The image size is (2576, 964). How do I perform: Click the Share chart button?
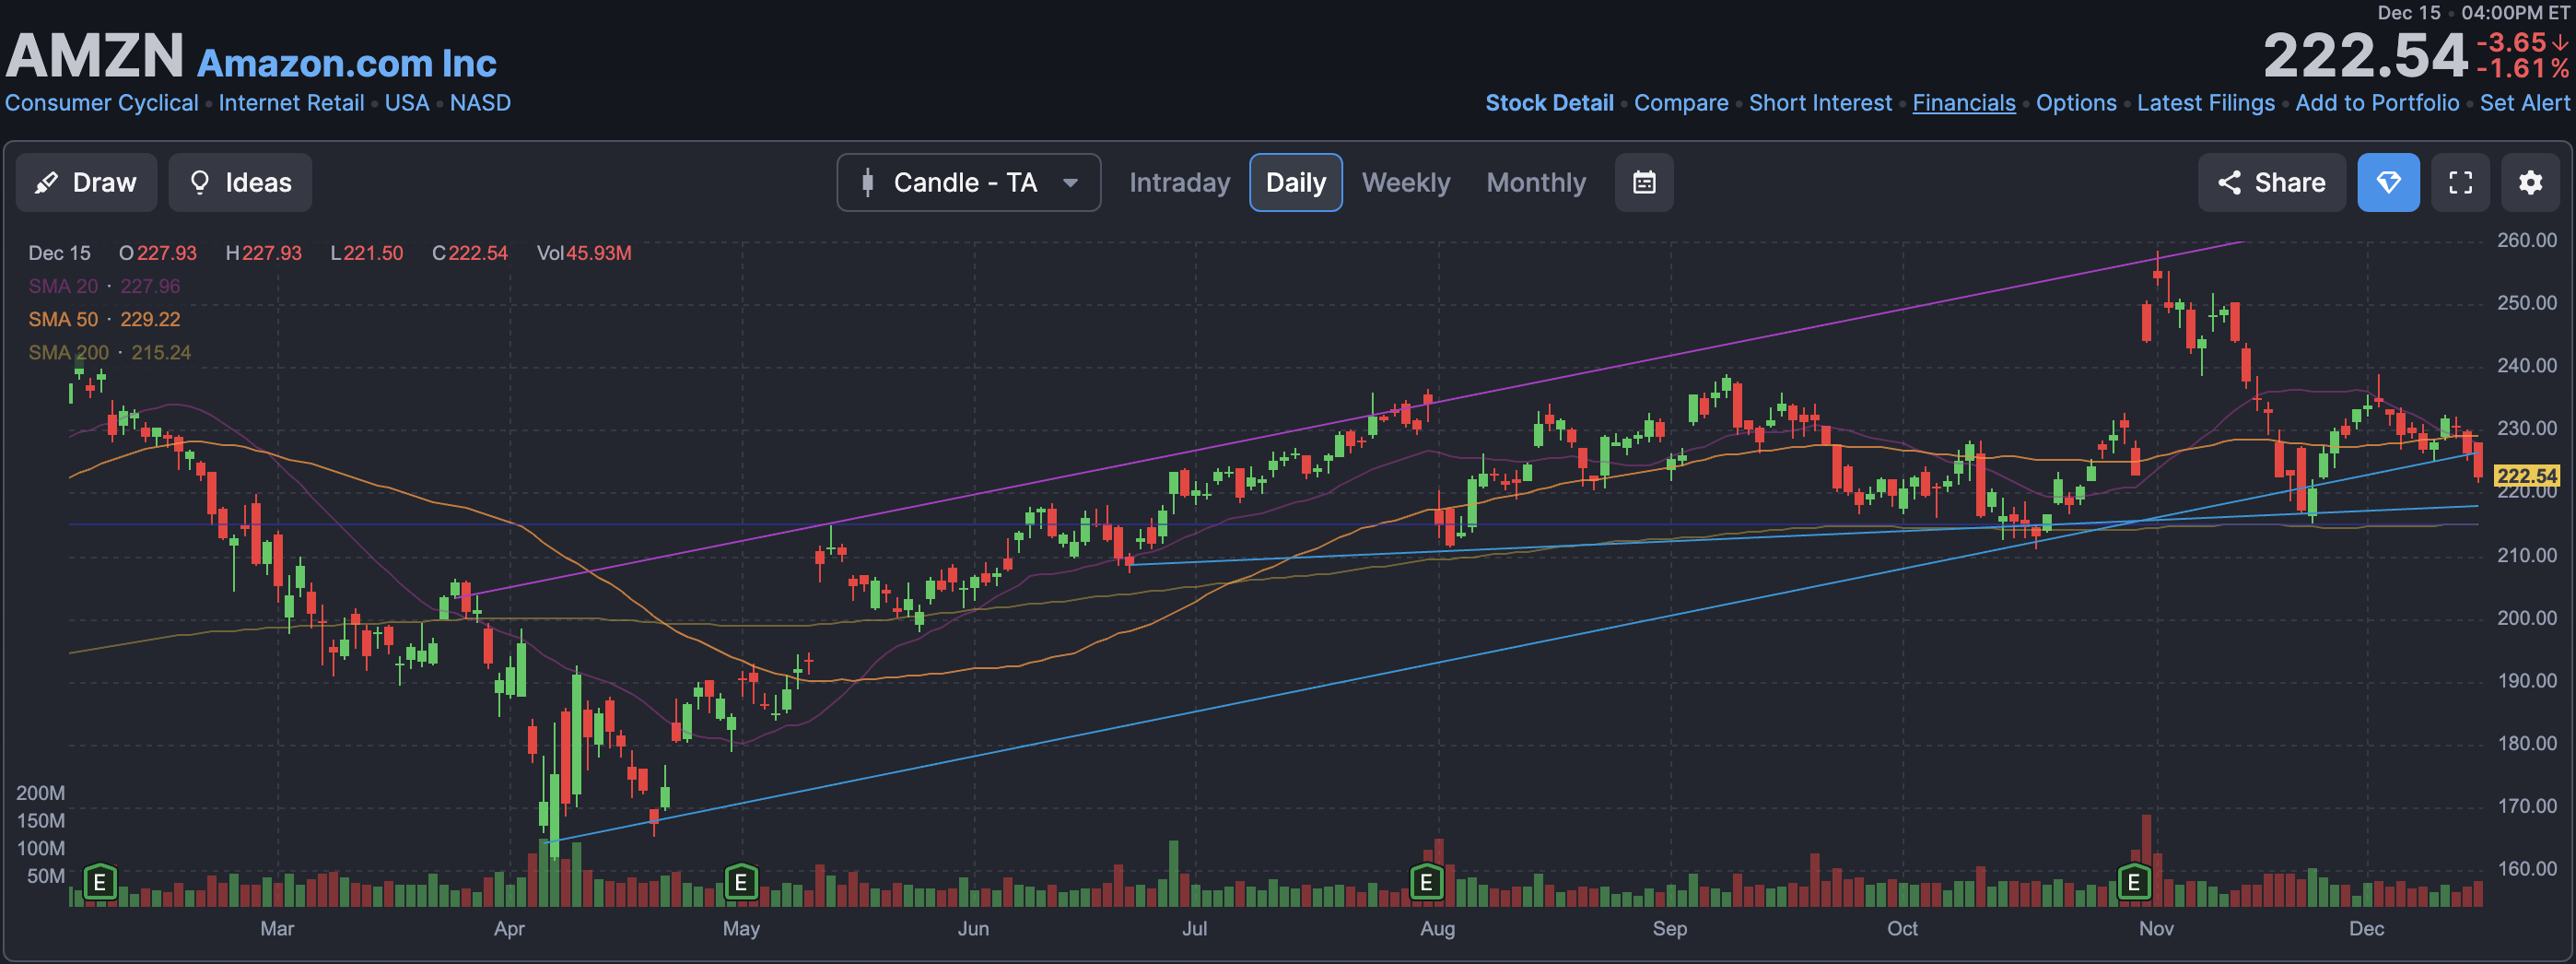[x=2271, y=182]
